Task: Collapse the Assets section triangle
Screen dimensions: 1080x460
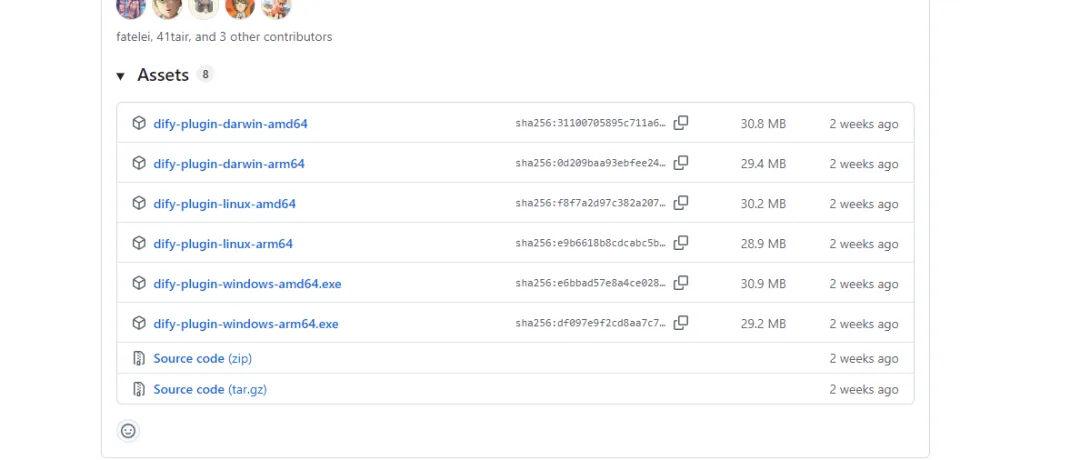Action: (121, 76)
